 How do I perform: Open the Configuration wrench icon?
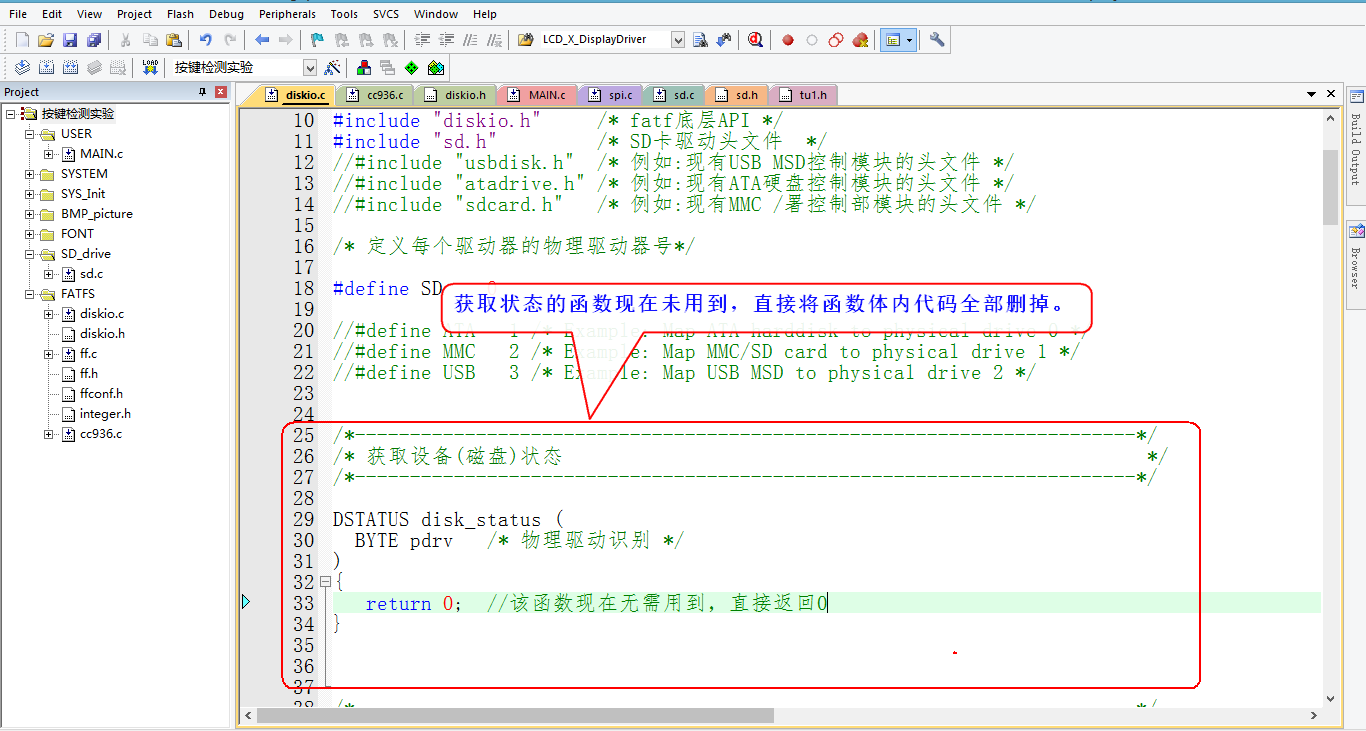[937, 40]
